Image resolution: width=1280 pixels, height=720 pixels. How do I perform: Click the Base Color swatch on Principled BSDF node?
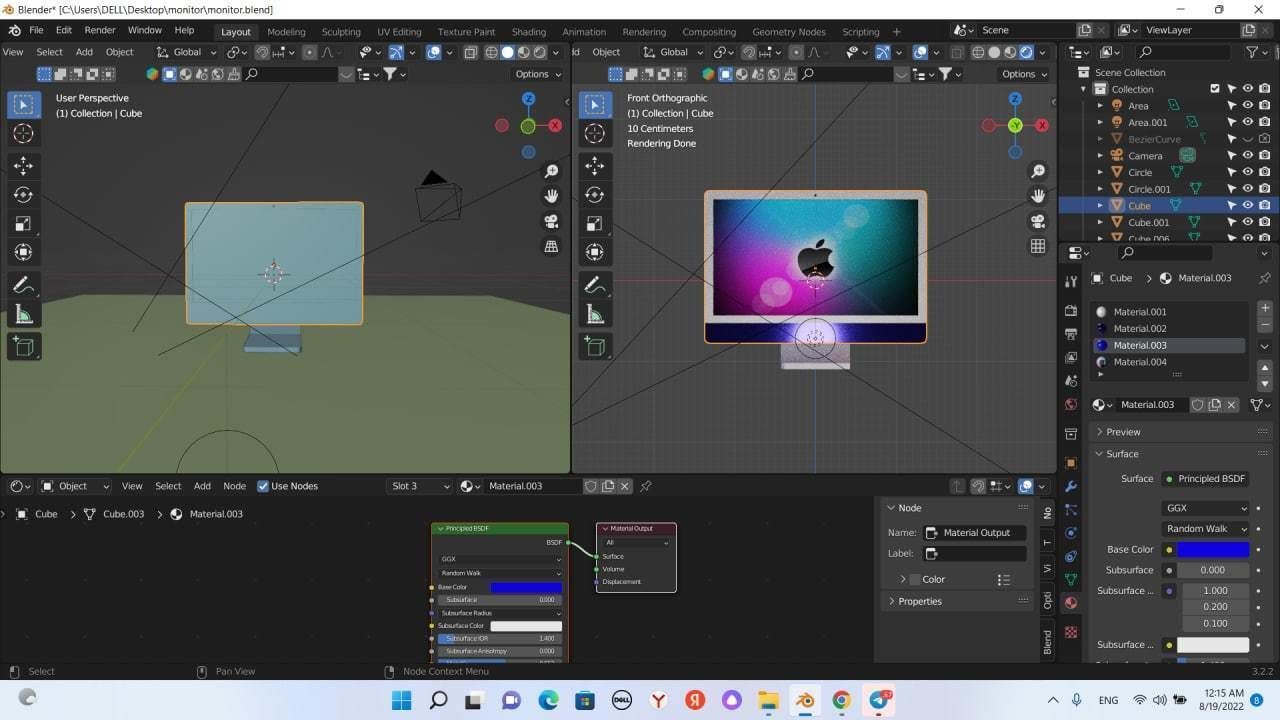526,587
